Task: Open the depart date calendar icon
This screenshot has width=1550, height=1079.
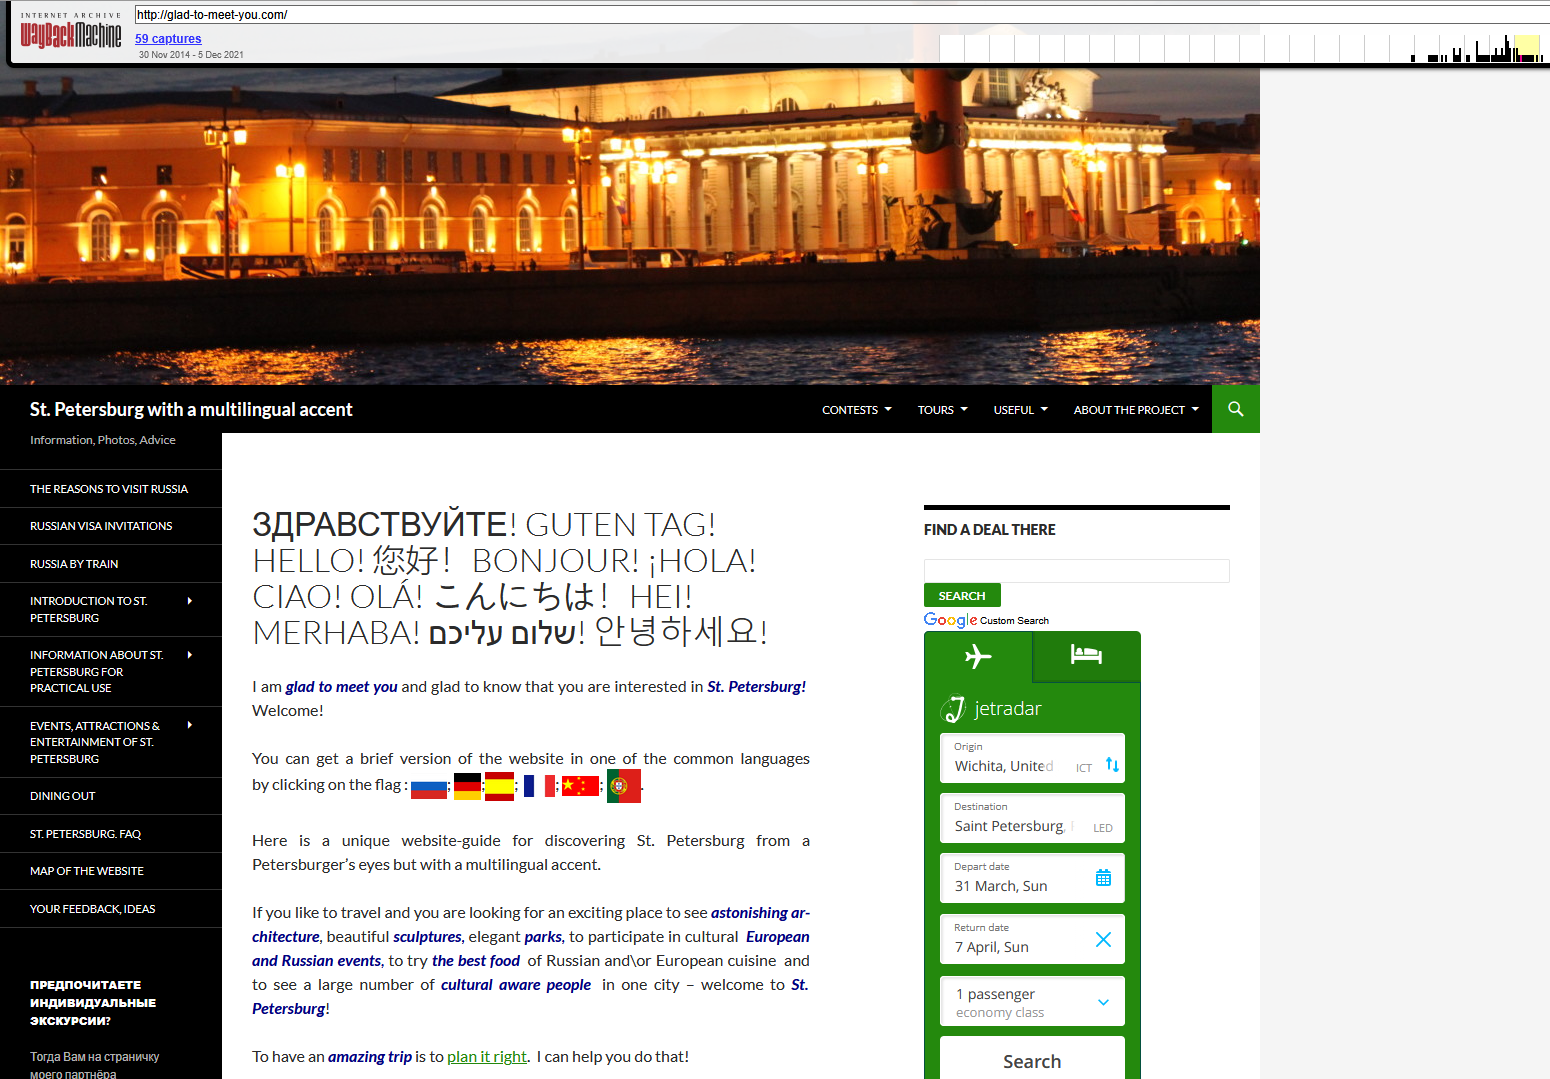Action: [x=1103, y=878]
